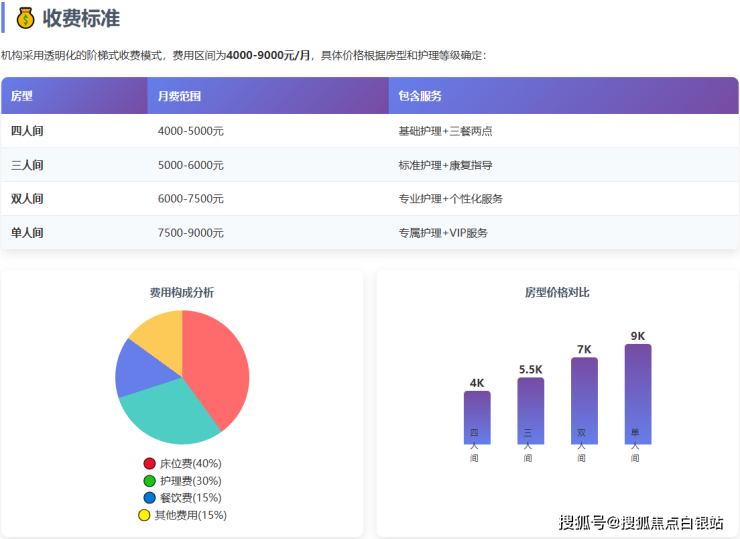The height and width of the screenshot is (539, 740).
Task: Click the 房型价格对比 chart title
Action: [x=557, y=293]
